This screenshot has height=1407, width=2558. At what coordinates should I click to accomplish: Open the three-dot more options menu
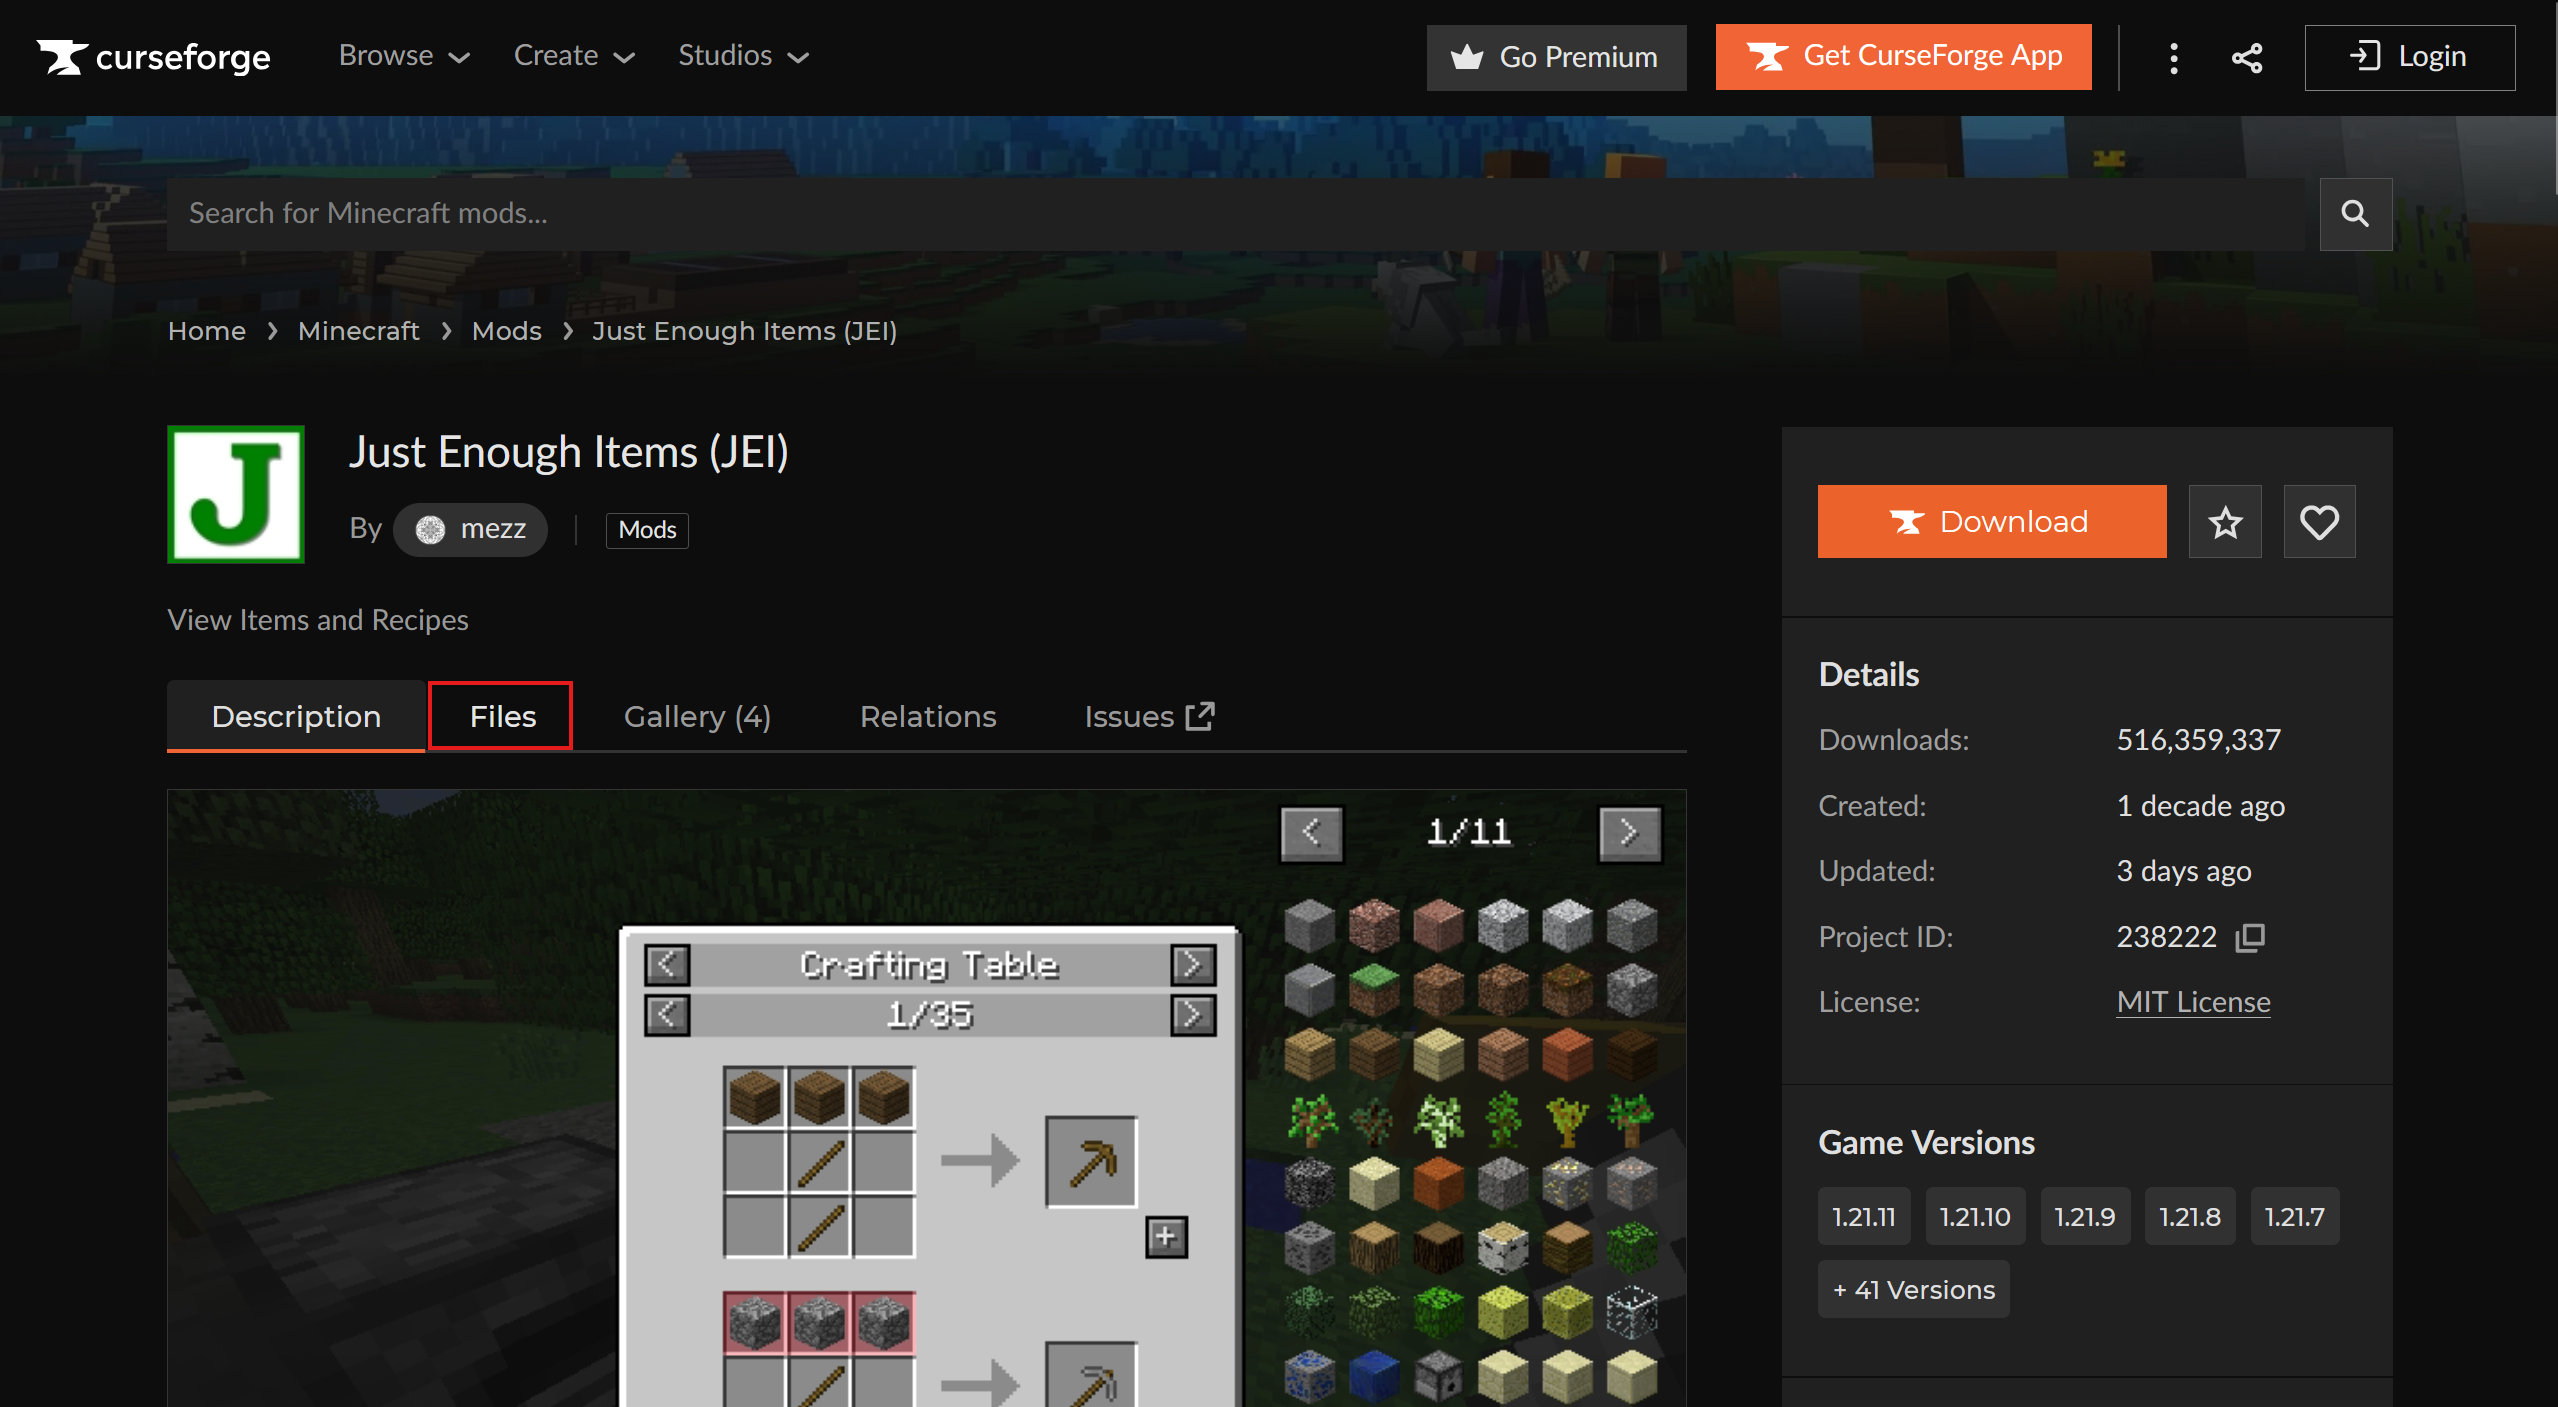coord(2173,58)
